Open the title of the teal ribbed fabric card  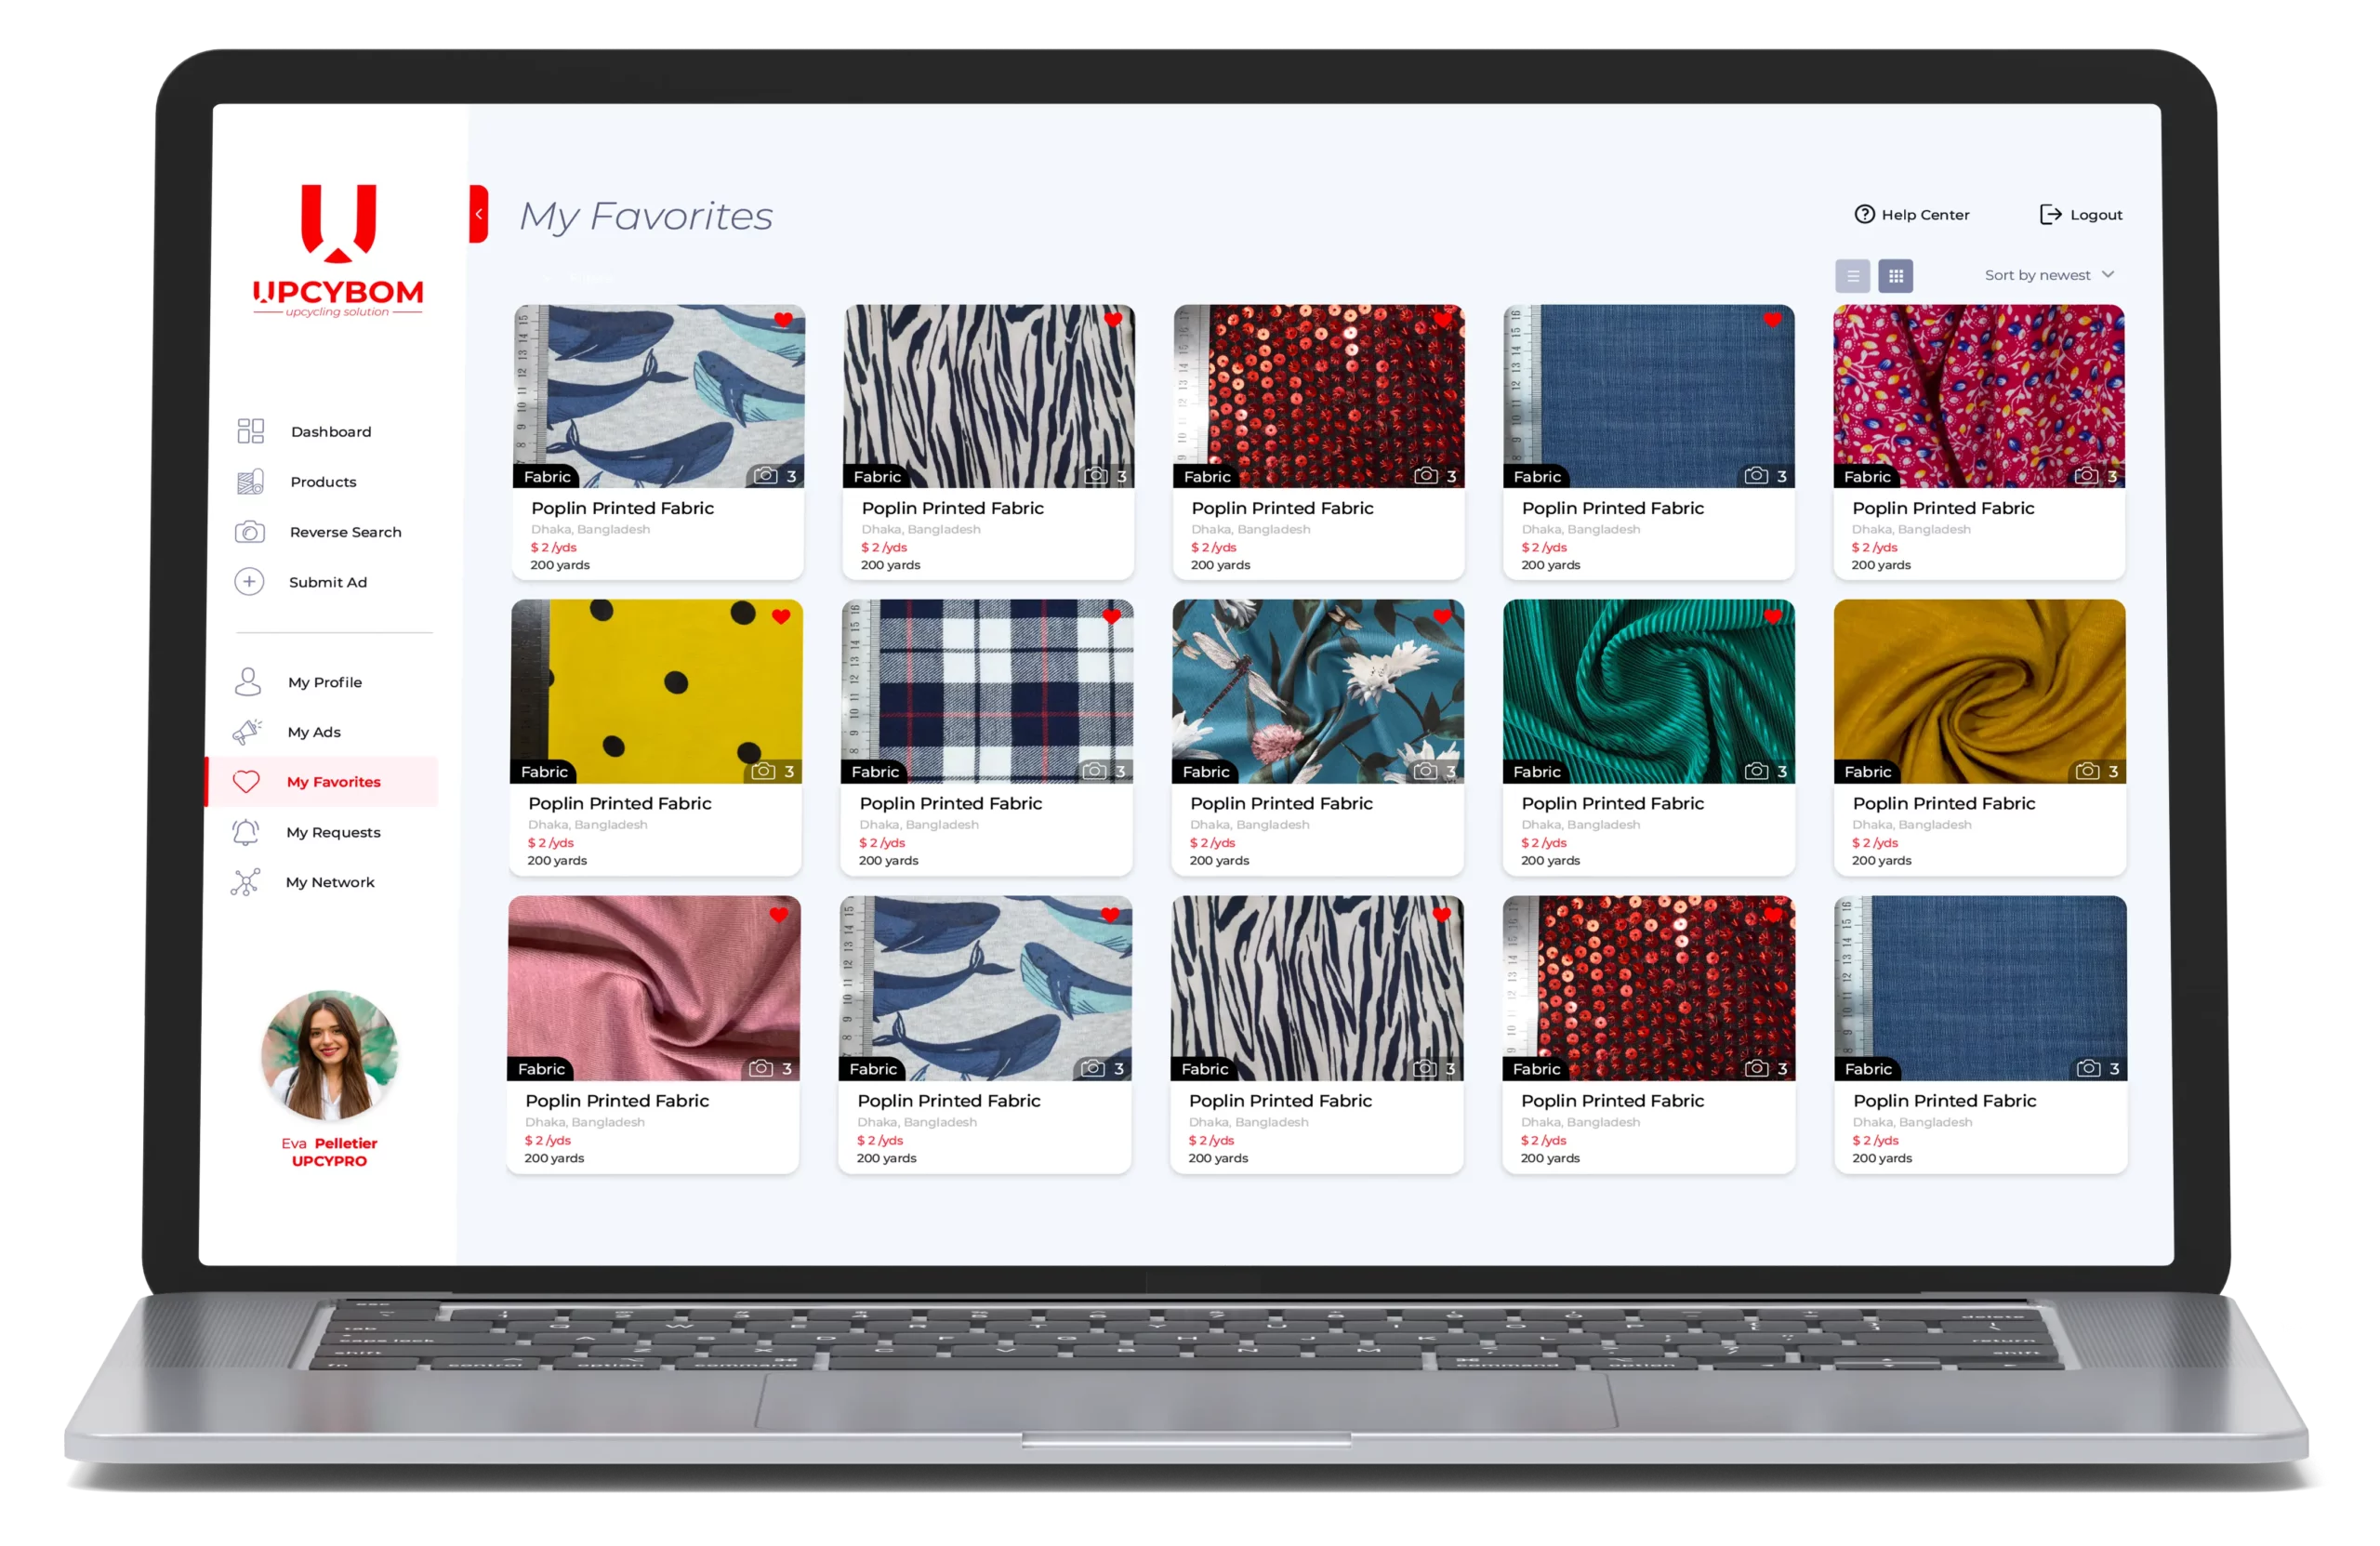click(x=1612, y=803)
